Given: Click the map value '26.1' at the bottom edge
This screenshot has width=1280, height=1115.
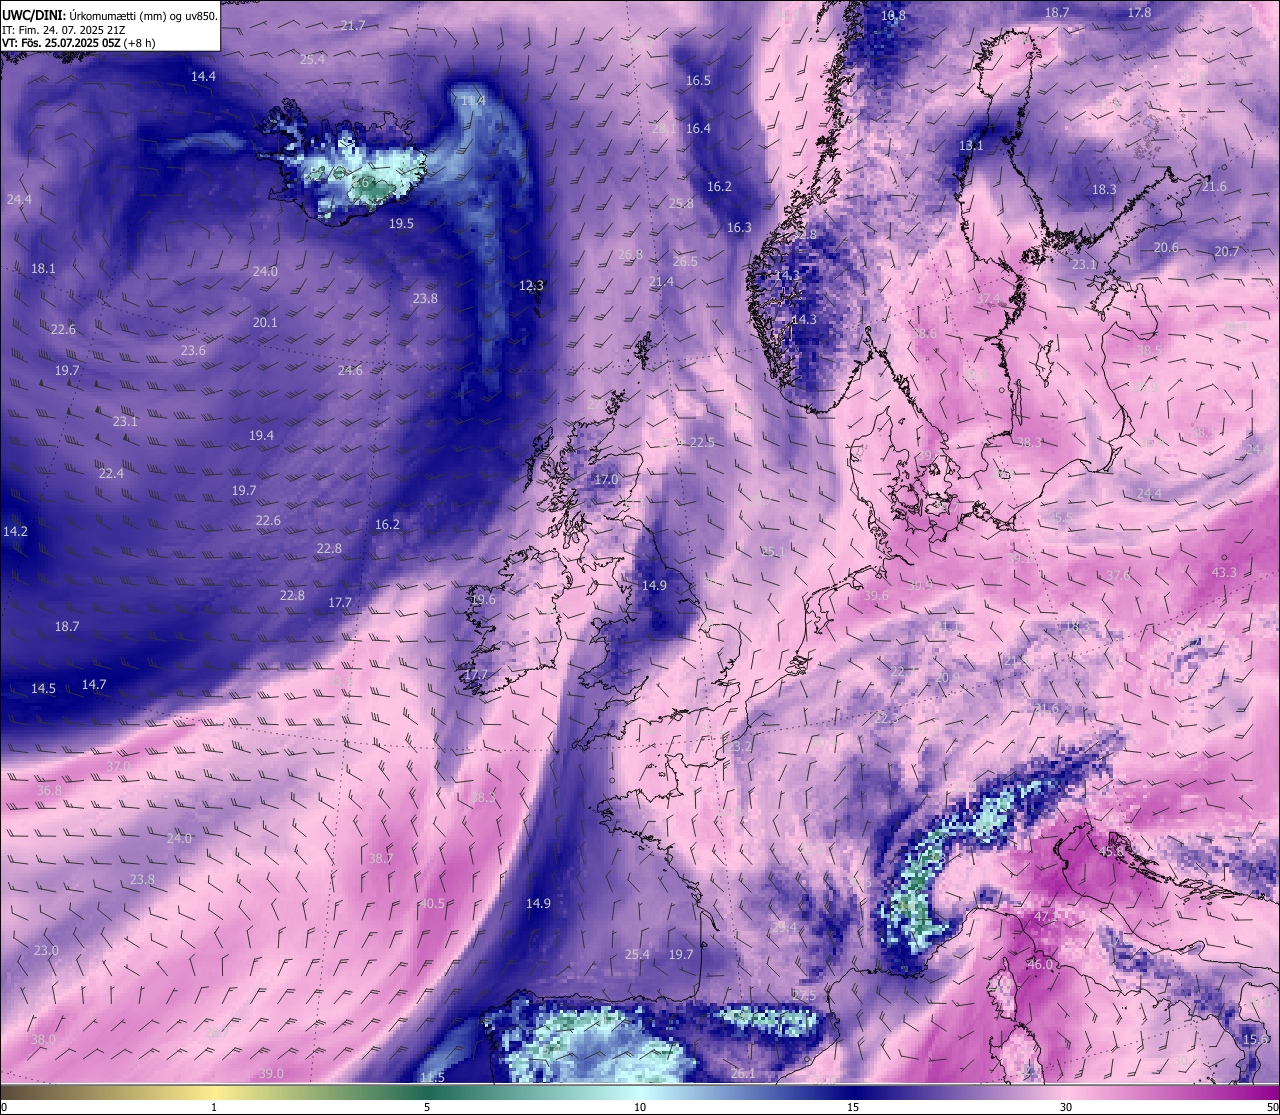Looking at the screenshot, I should (x=743, y=1074).
